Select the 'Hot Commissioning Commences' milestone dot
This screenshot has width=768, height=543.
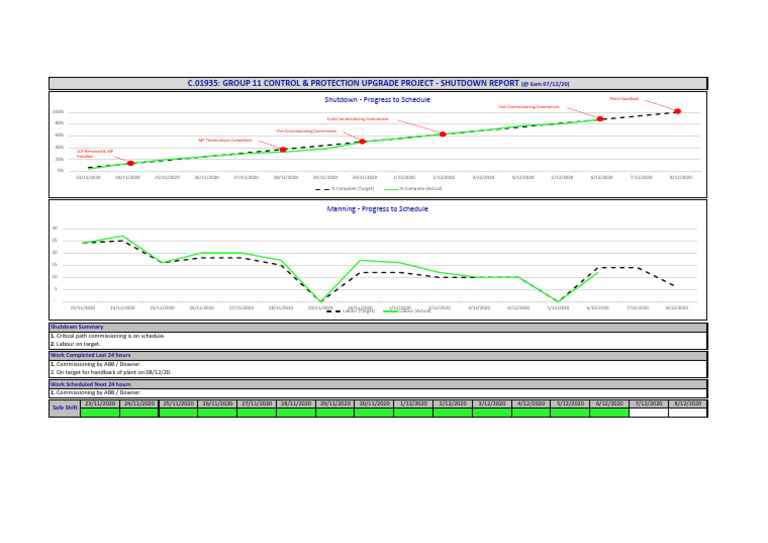[x=600, y=119]
